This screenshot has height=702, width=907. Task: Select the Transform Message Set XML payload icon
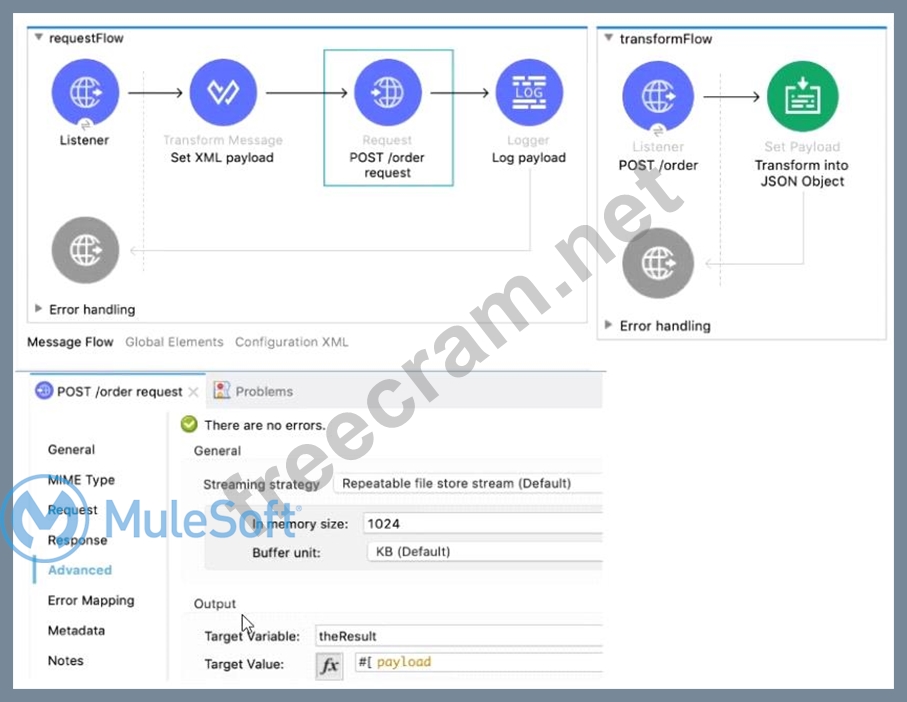pos(223,93)
